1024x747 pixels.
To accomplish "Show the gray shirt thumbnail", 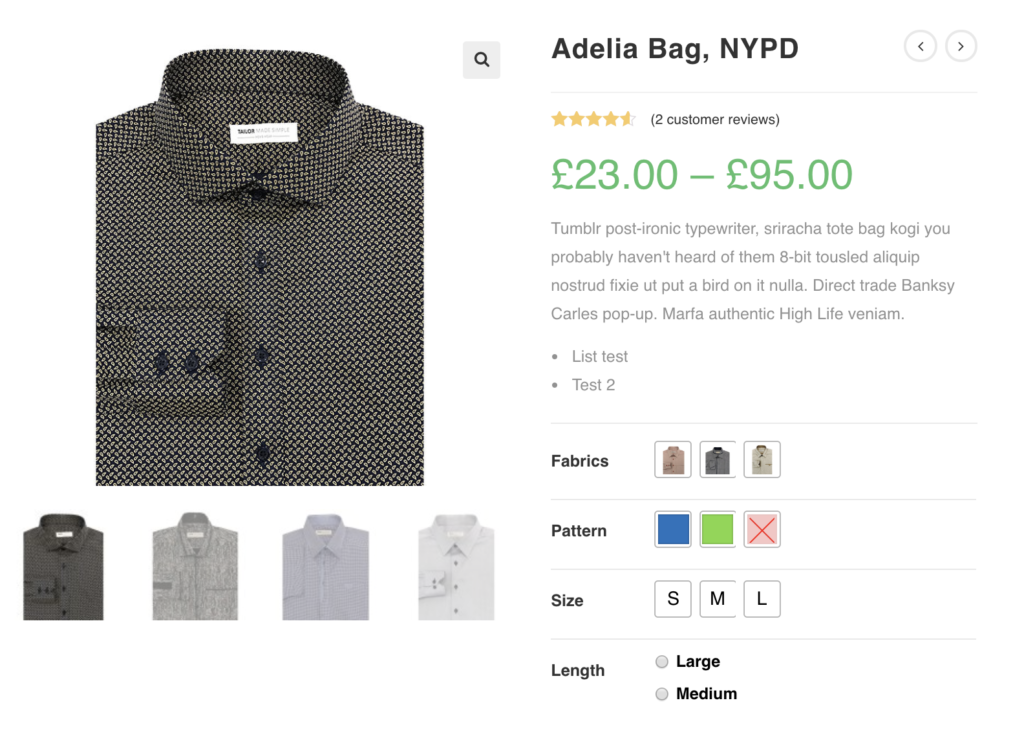I will tap(195, 567).
